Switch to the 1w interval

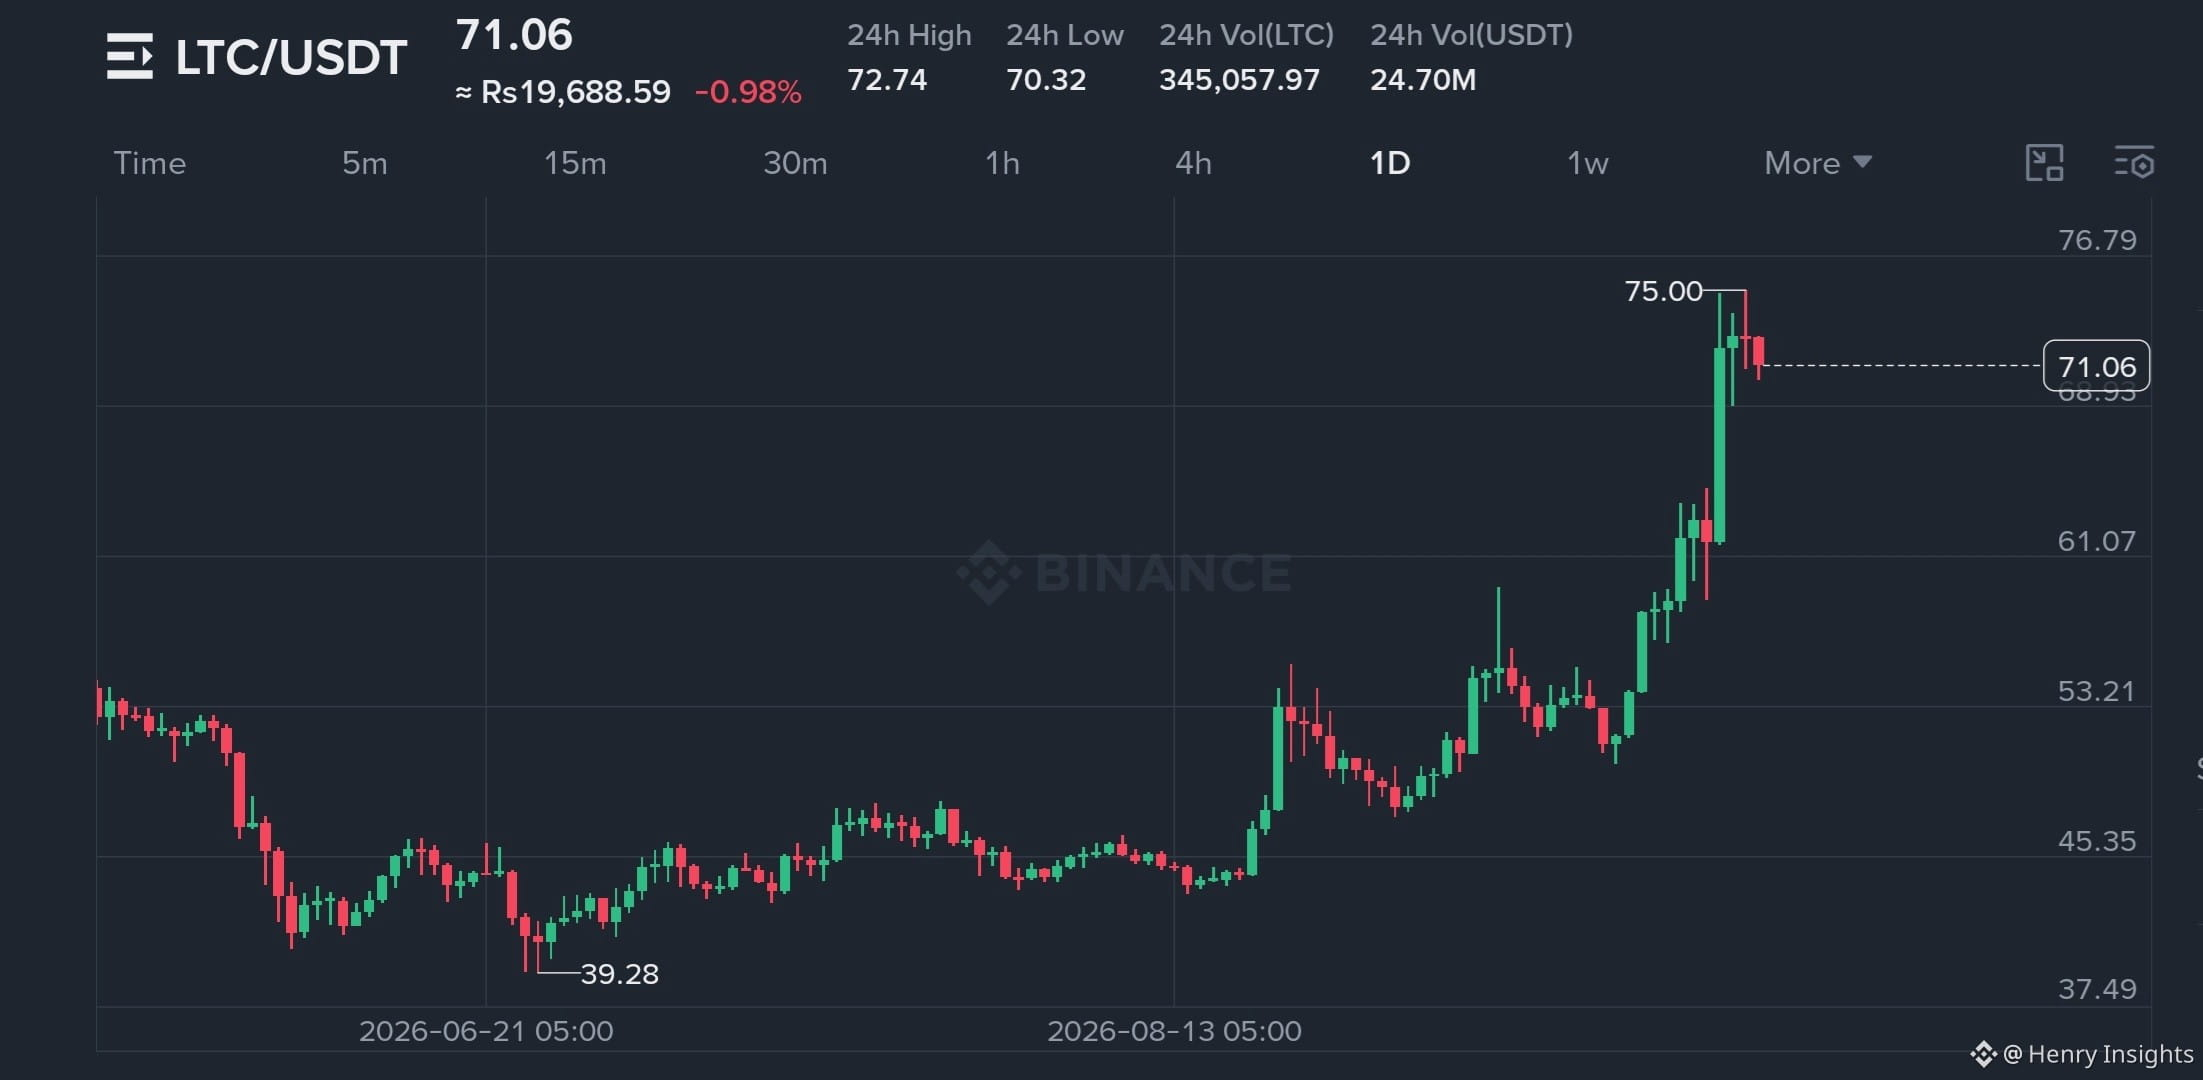coord(1587,163)
